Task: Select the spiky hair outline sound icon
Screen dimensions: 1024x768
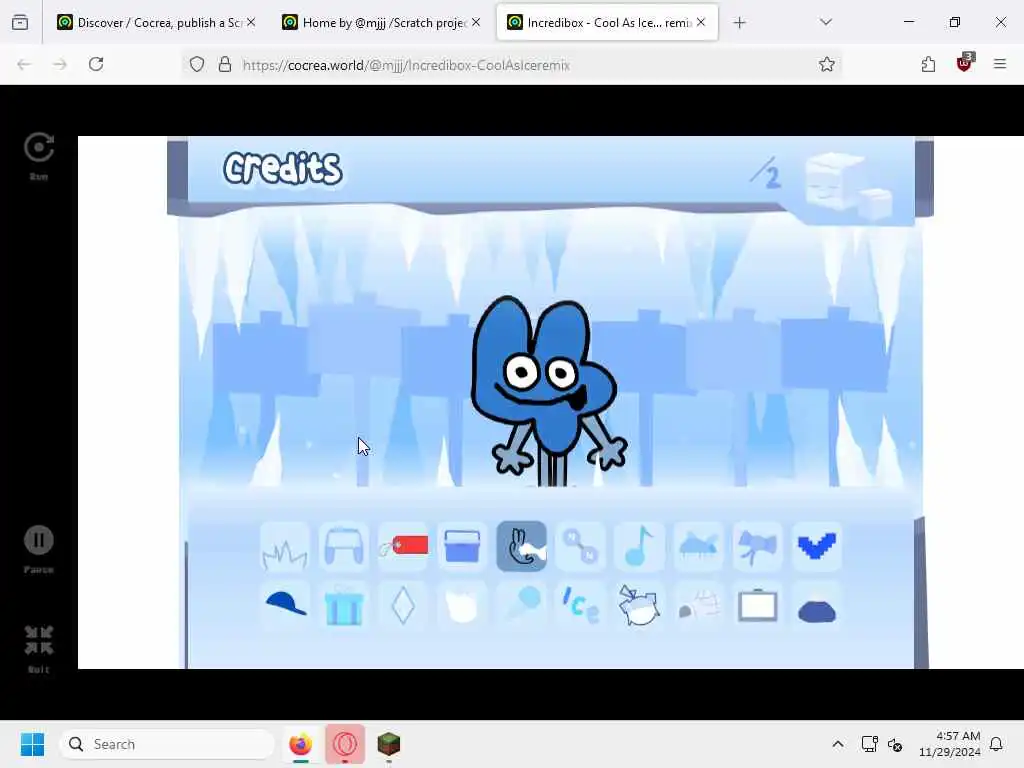Action: coord(285,547)
